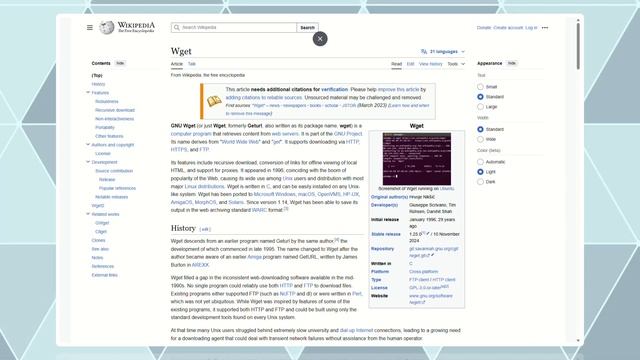Viewport: 640px width, 360px height.
Task: Jump to See also in contents
Action: [x=100, y=249]
